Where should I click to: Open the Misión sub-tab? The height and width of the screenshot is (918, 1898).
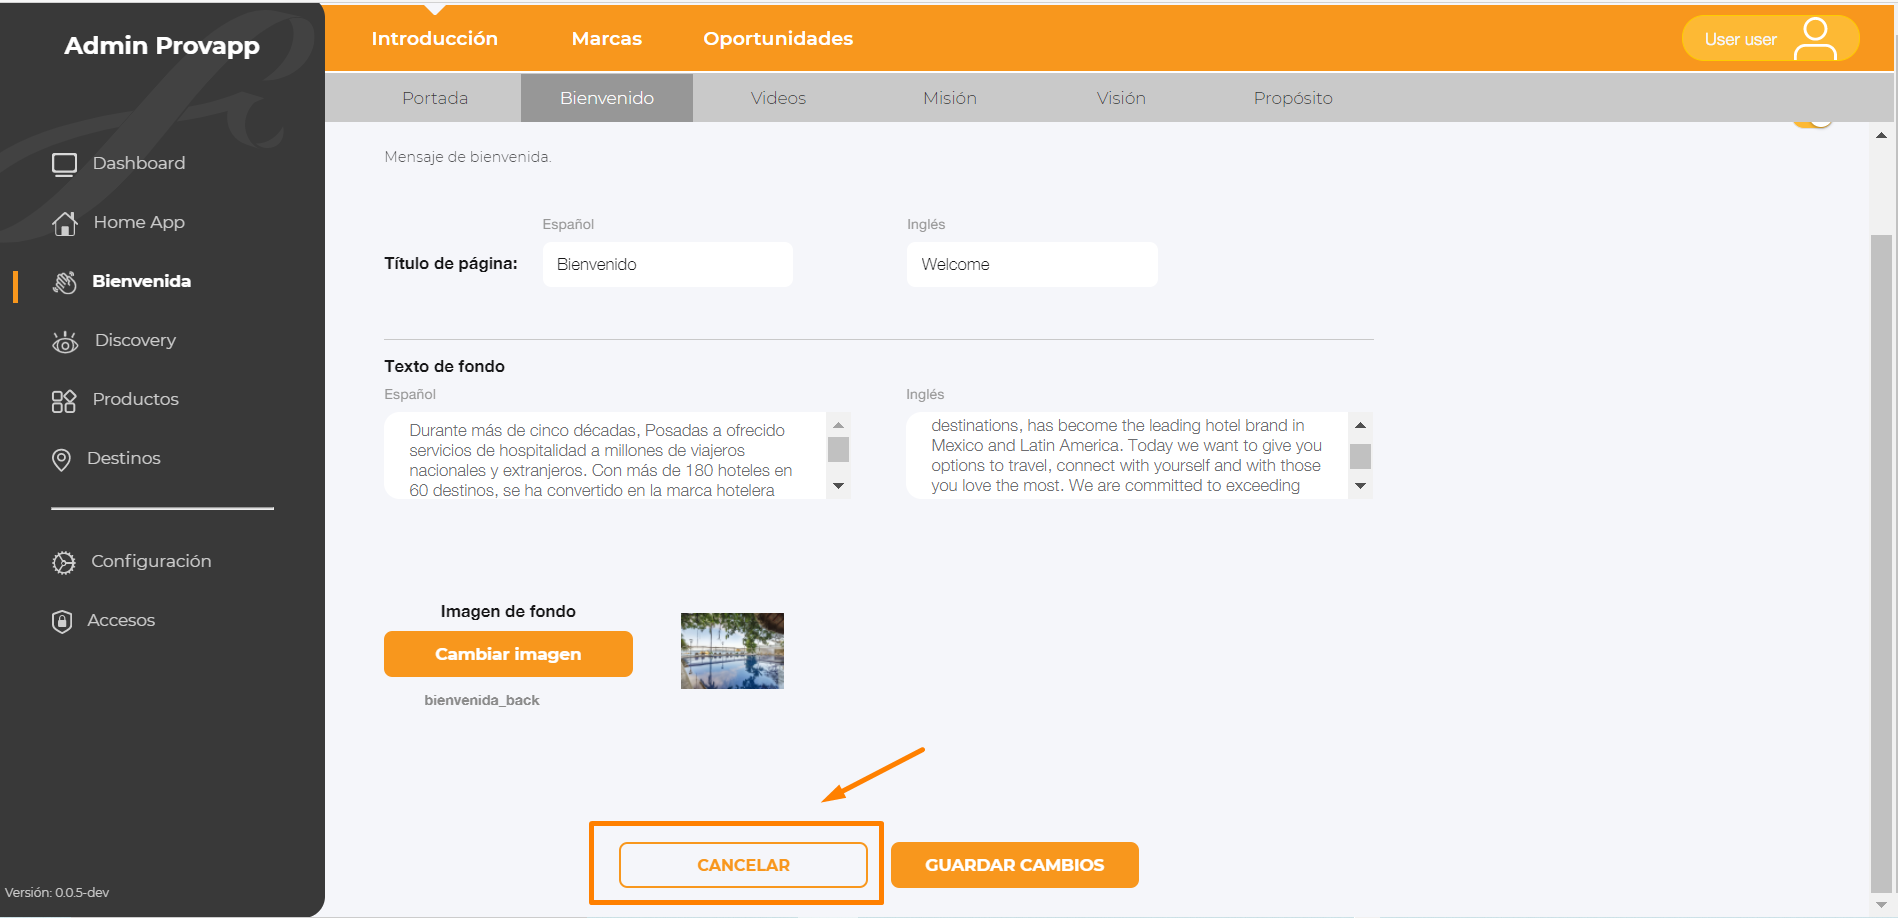[x=950, y=98]
